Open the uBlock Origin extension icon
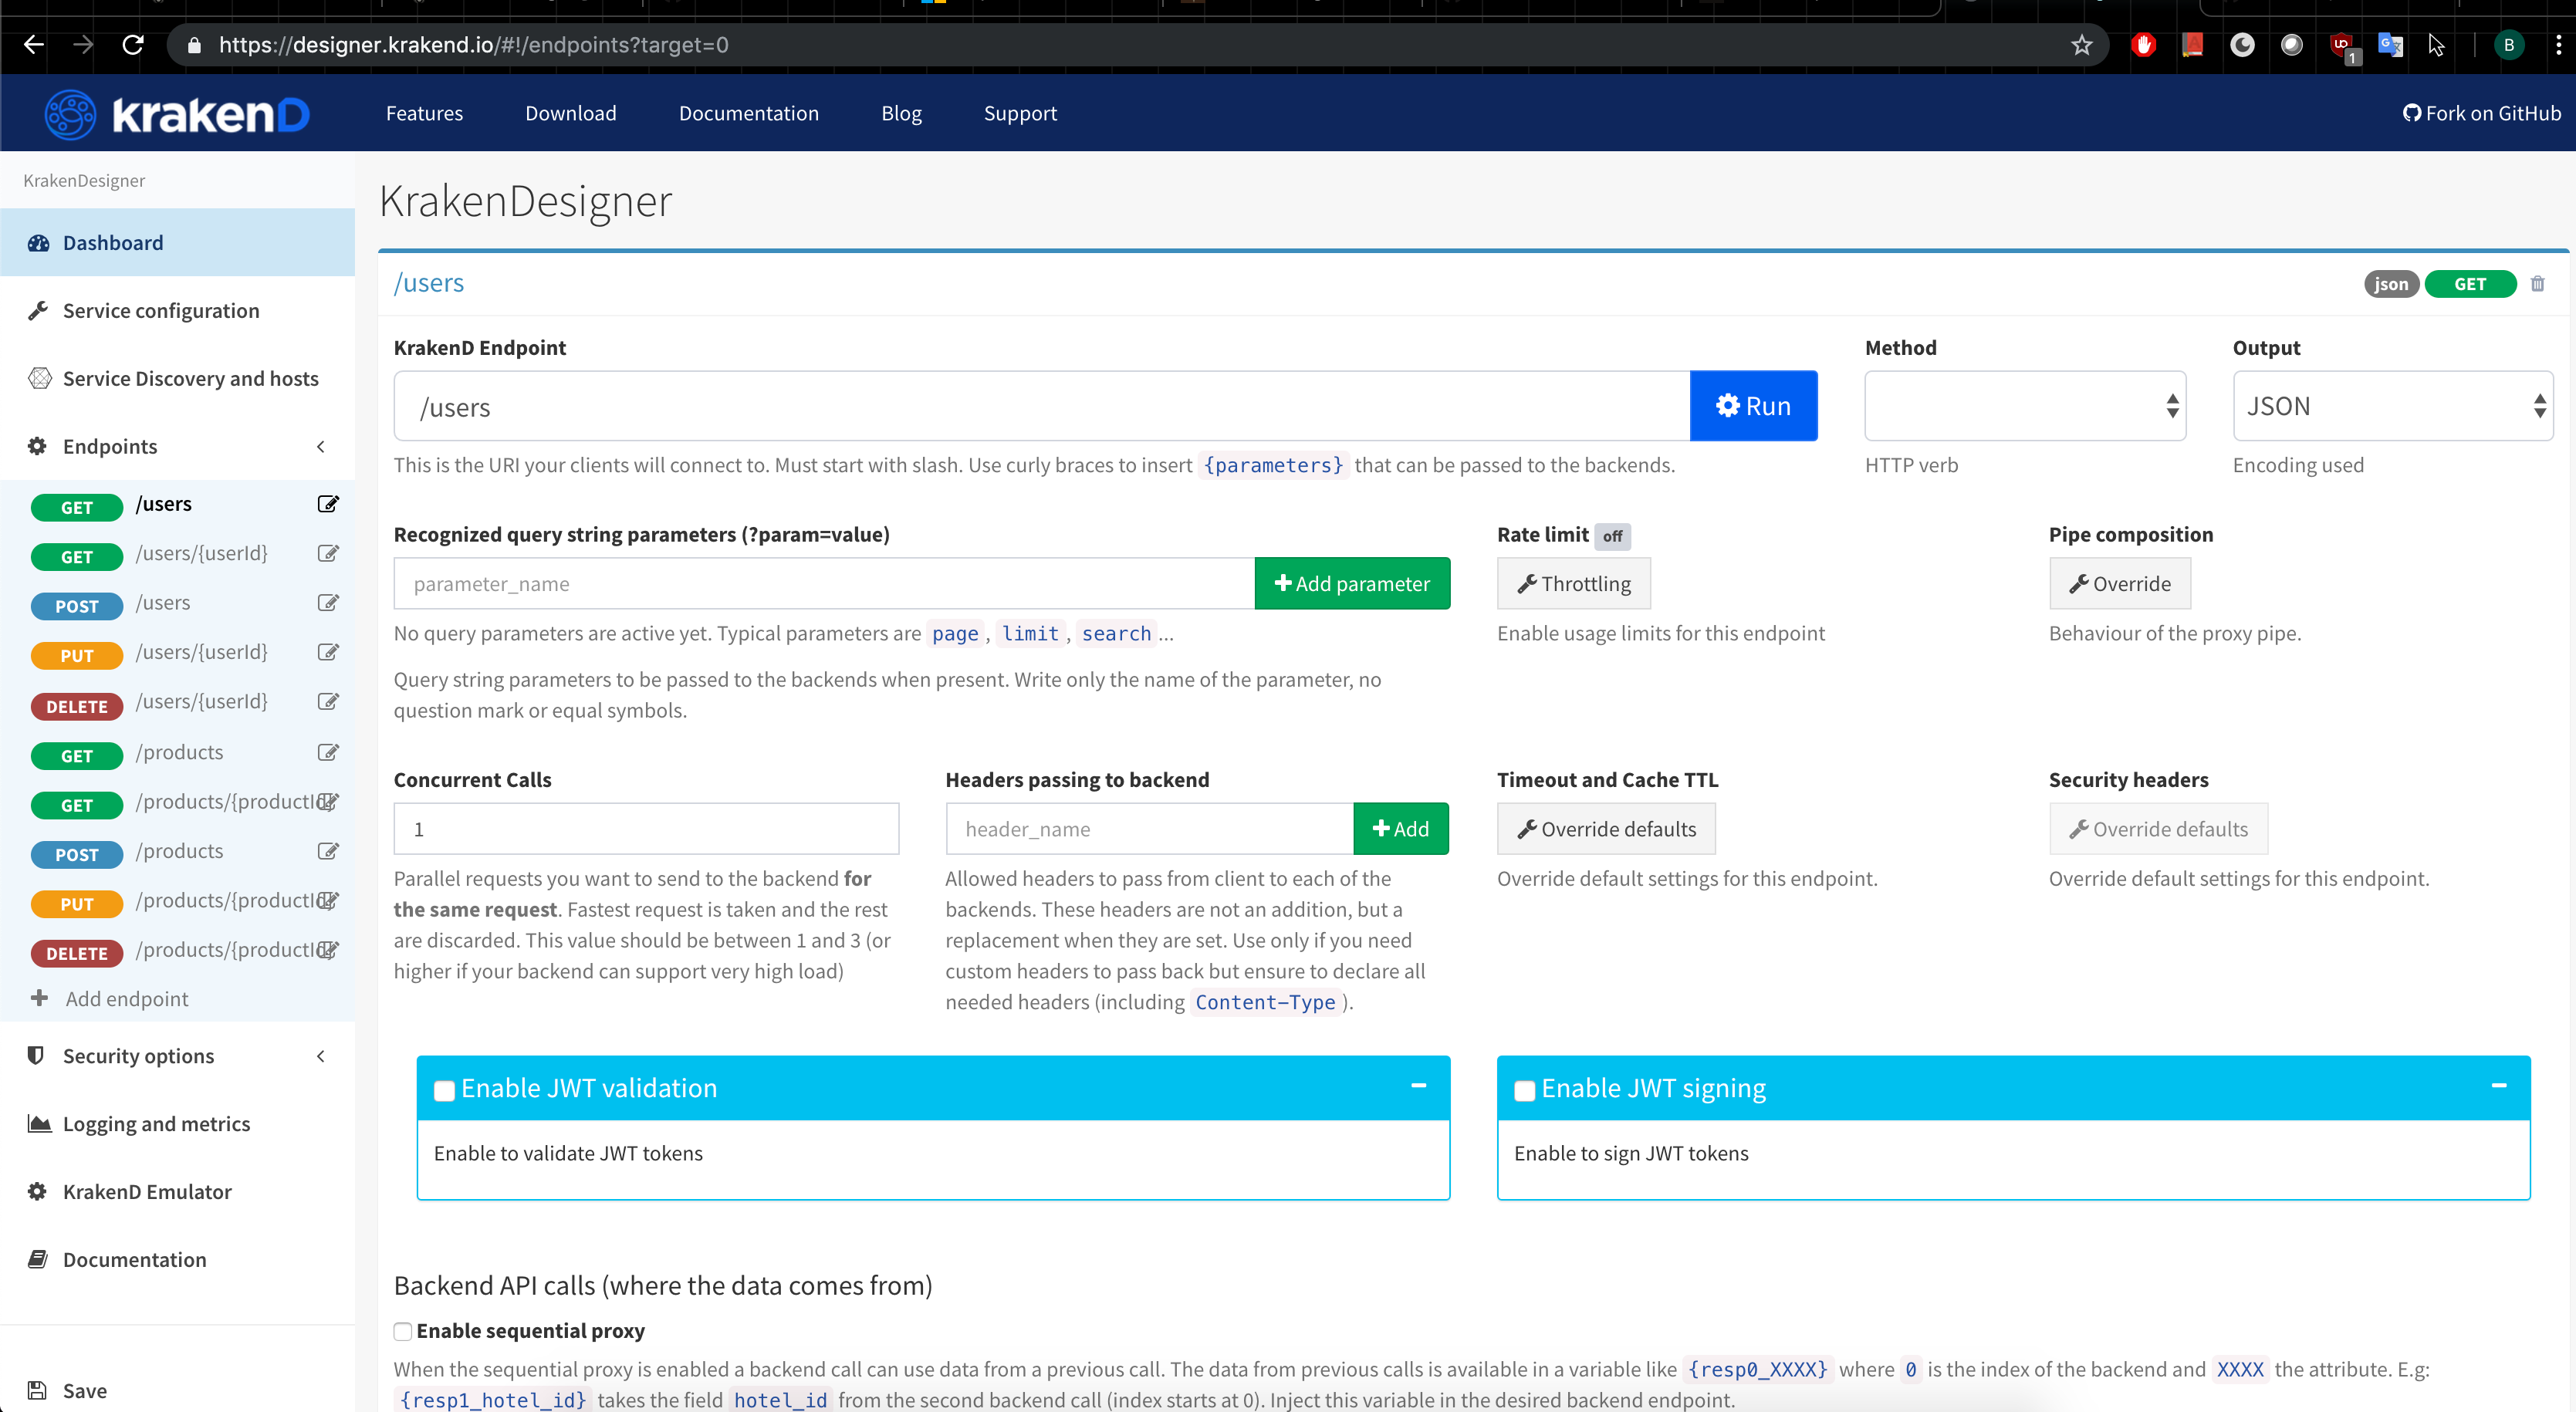The width and height of the screenshot is (2576, 1412). tap(2342, 45)
